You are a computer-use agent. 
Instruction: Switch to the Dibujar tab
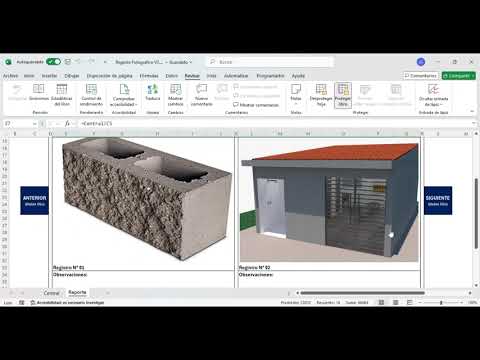pyautogui.click(x=72, y=76)
